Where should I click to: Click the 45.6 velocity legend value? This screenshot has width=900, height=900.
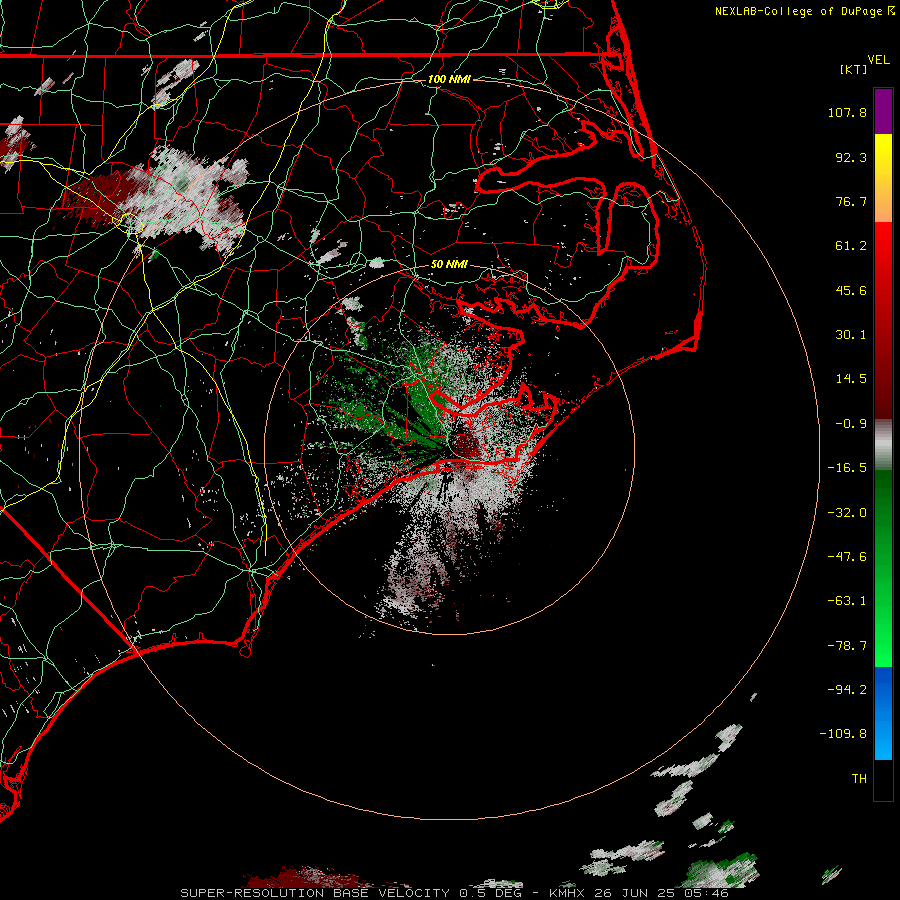(851, 290)
